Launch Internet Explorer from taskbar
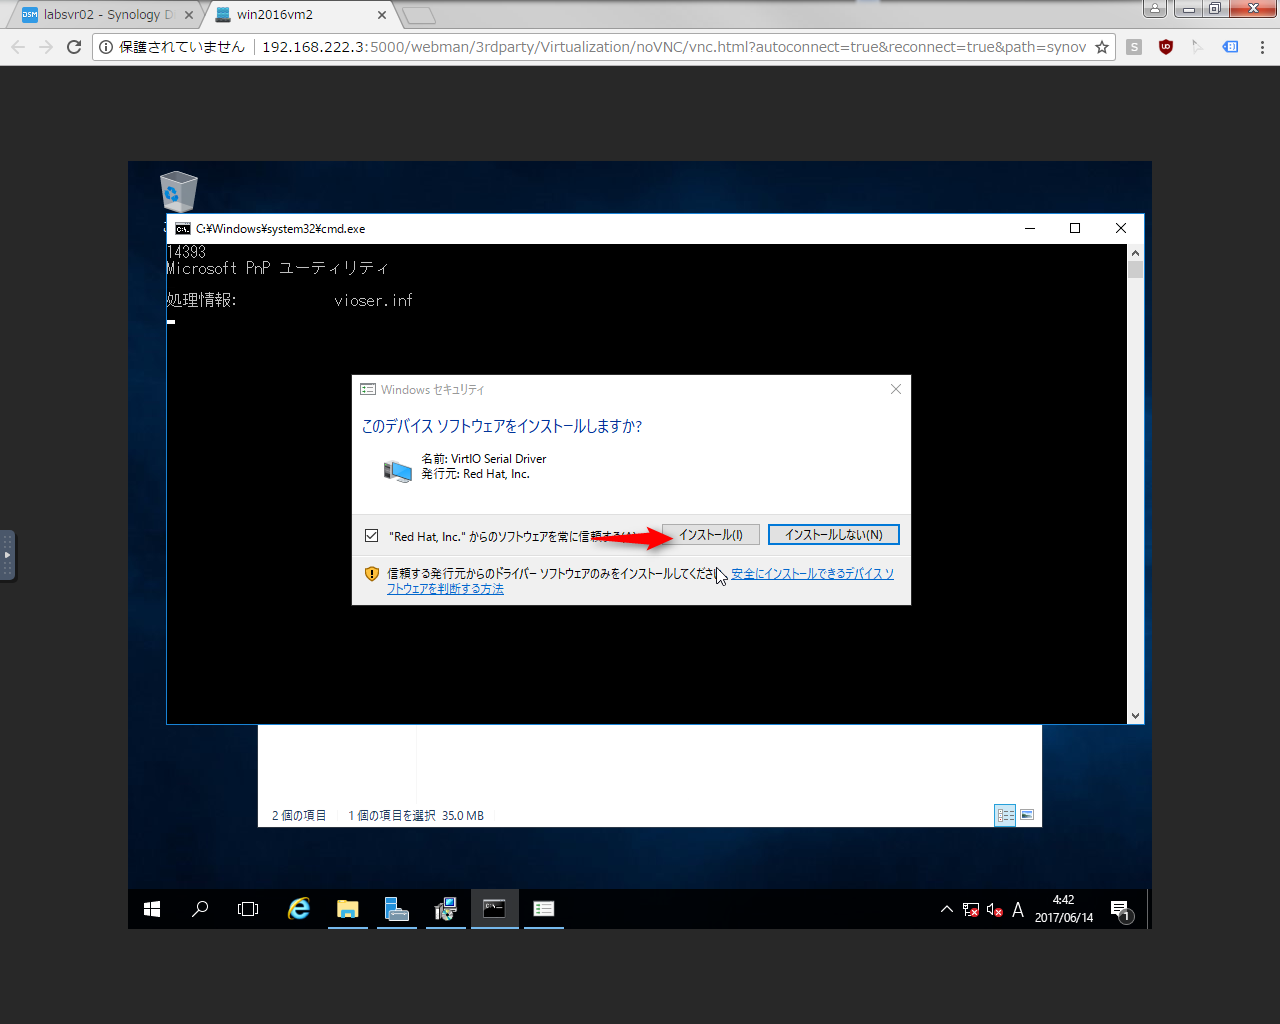 coord(299,909)
